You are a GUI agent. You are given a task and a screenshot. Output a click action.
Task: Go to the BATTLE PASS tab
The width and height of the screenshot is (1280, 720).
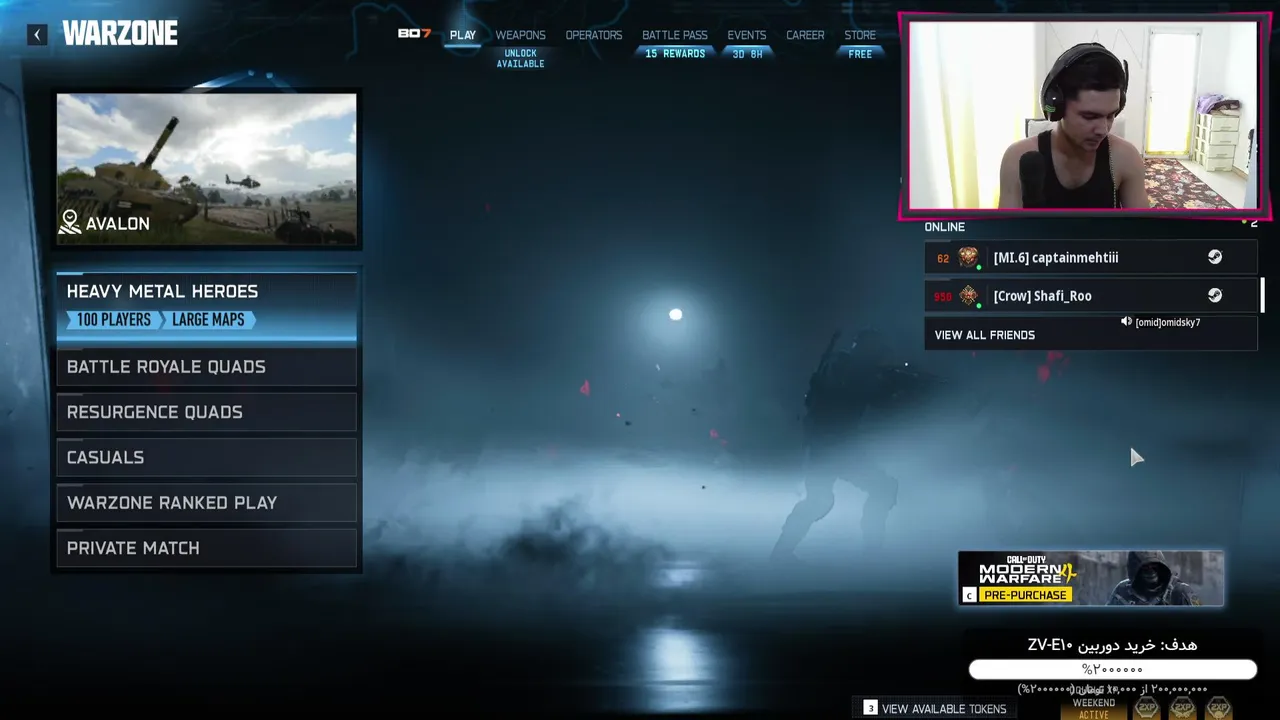pos(675,35)
